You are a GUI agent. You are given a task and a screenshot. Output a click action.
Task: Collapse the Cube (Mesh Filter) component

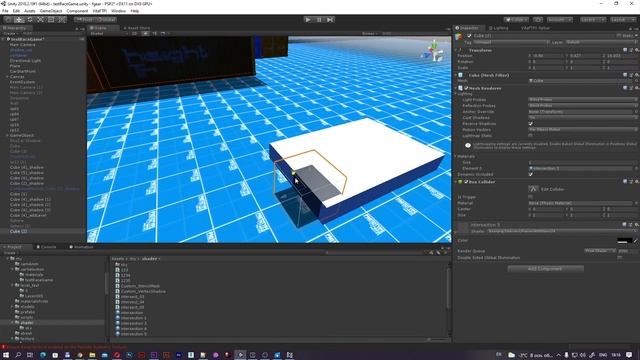pyautogui.click(x=456, y=75)
